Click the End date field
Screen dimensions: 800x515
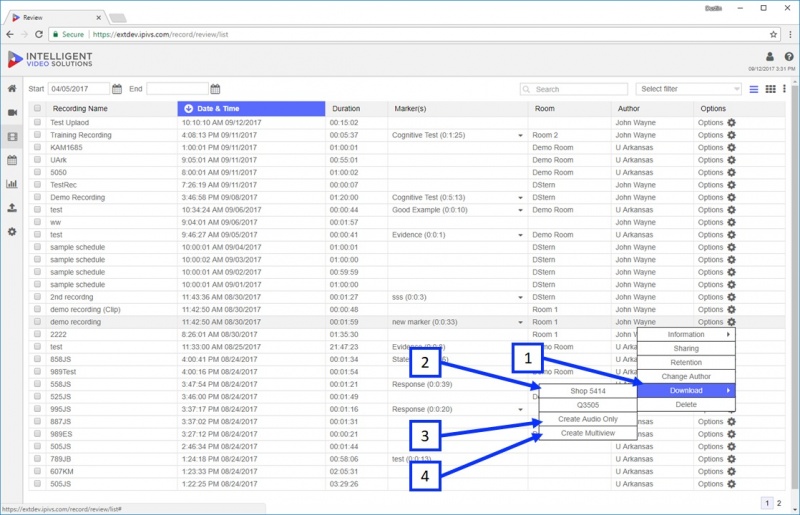pos(177,89)
